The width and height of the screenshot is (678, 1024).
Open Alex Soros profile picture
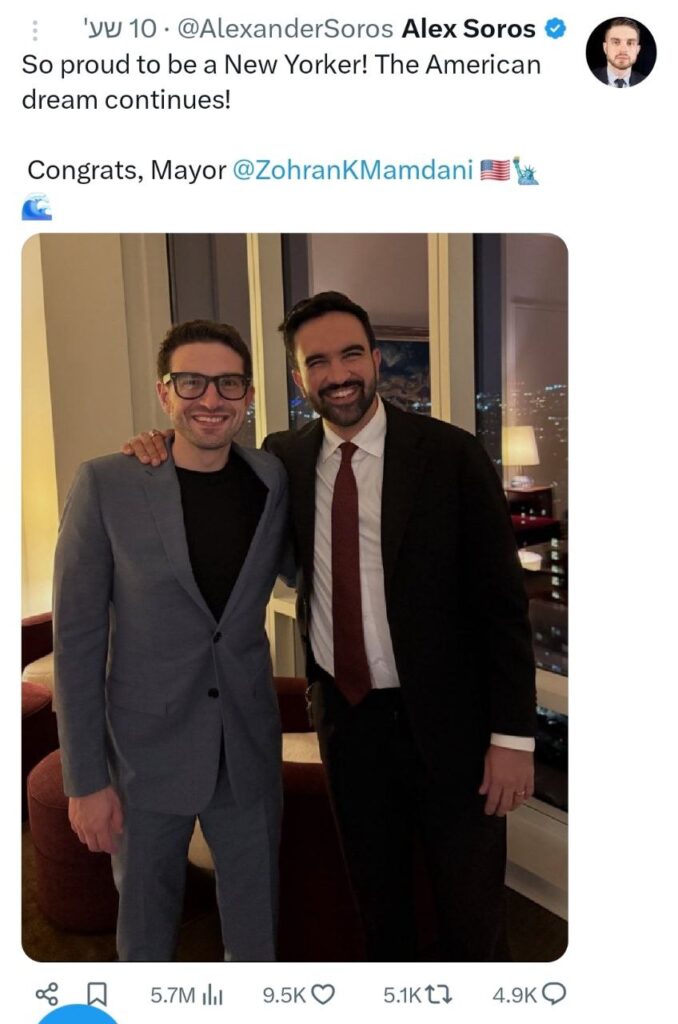pos(620,53)
